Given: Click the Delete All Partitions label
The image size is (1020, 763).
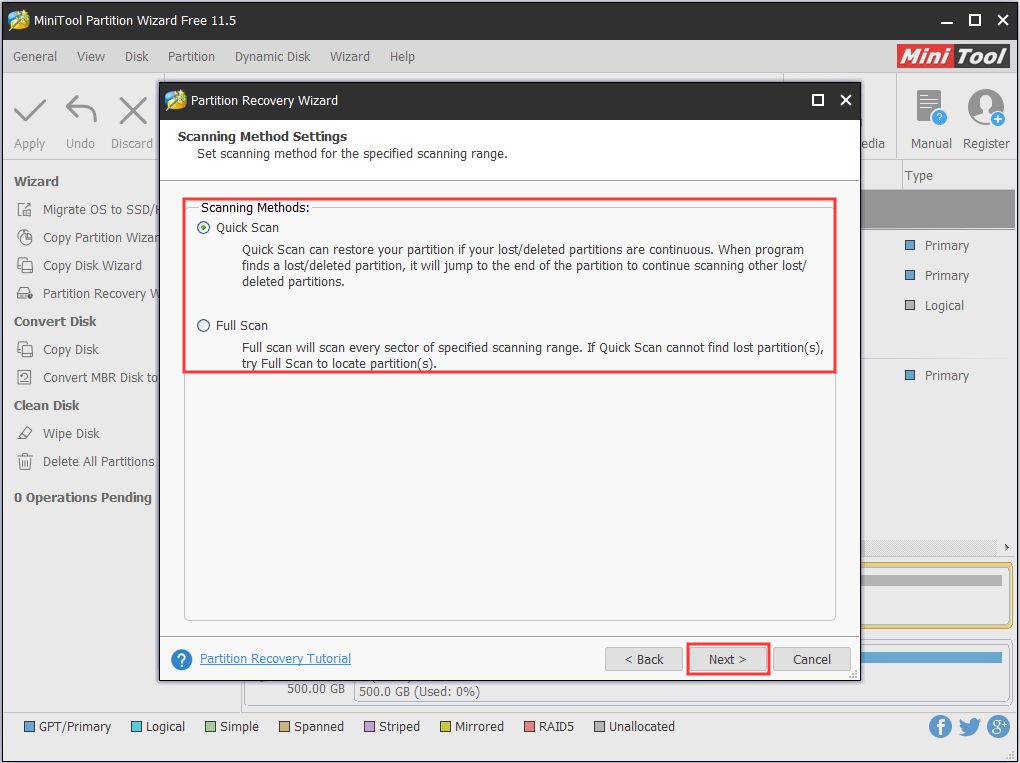Looking at the screenshot, I should coord(99,461).
